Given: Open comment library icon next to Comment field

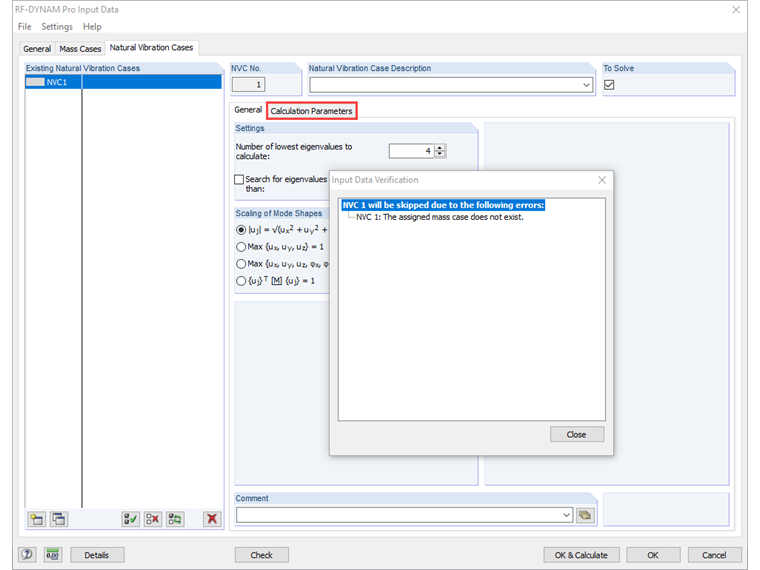Looking at the screenshot, I should [x=585, y=515].
